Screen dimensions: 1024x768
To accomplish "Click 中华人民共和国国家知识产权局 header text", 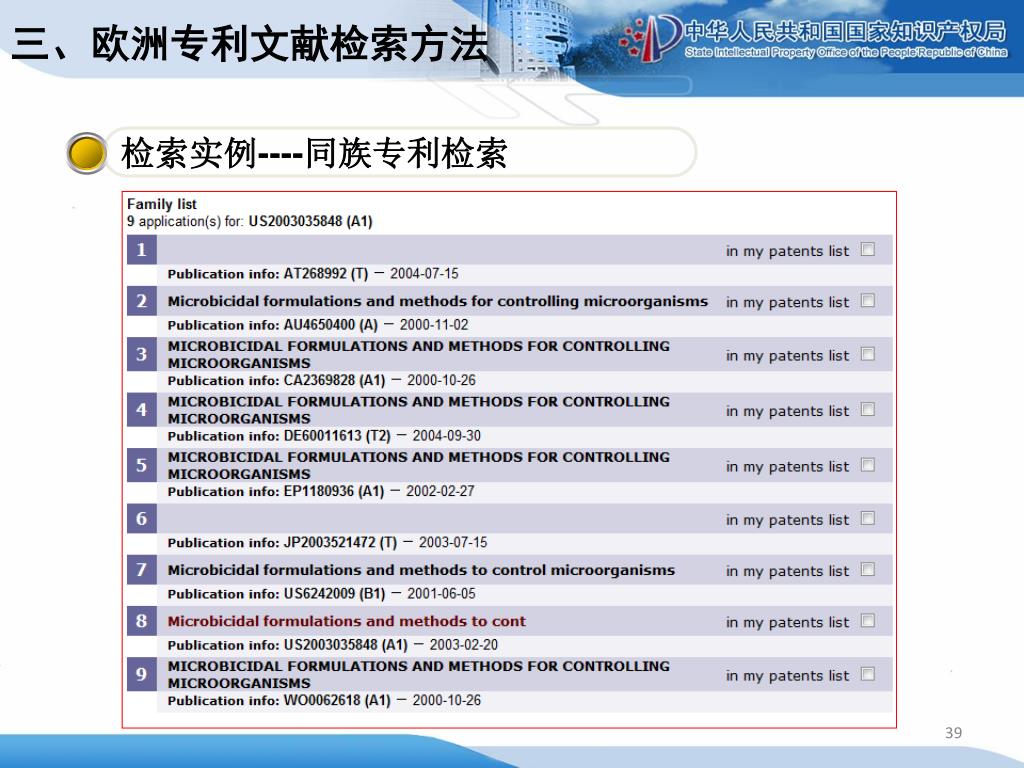I will coord(846,30).
